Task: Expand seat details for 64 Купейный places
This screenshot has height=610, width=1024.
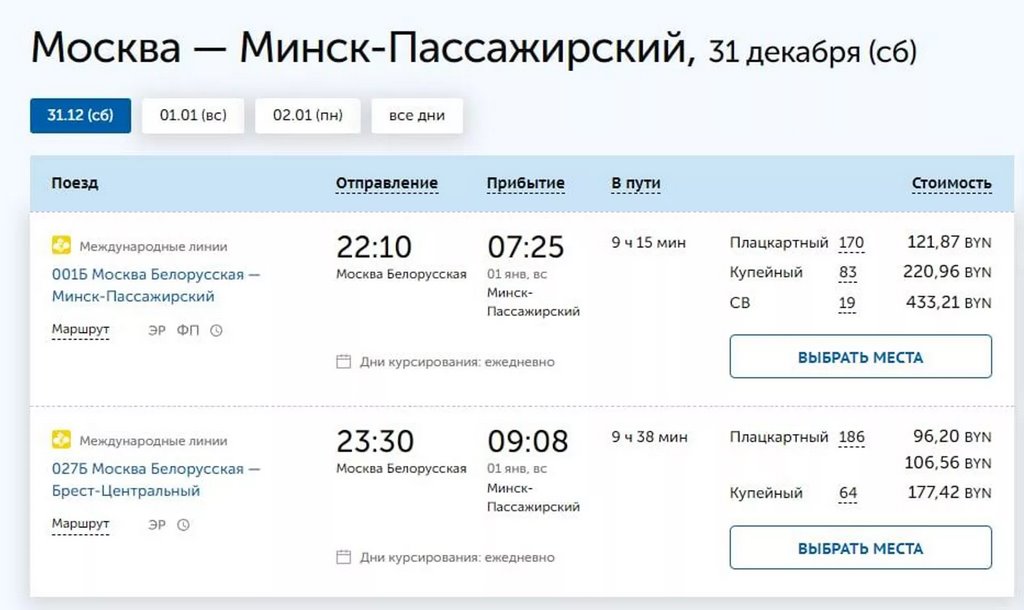Action: tap(847, 493)
